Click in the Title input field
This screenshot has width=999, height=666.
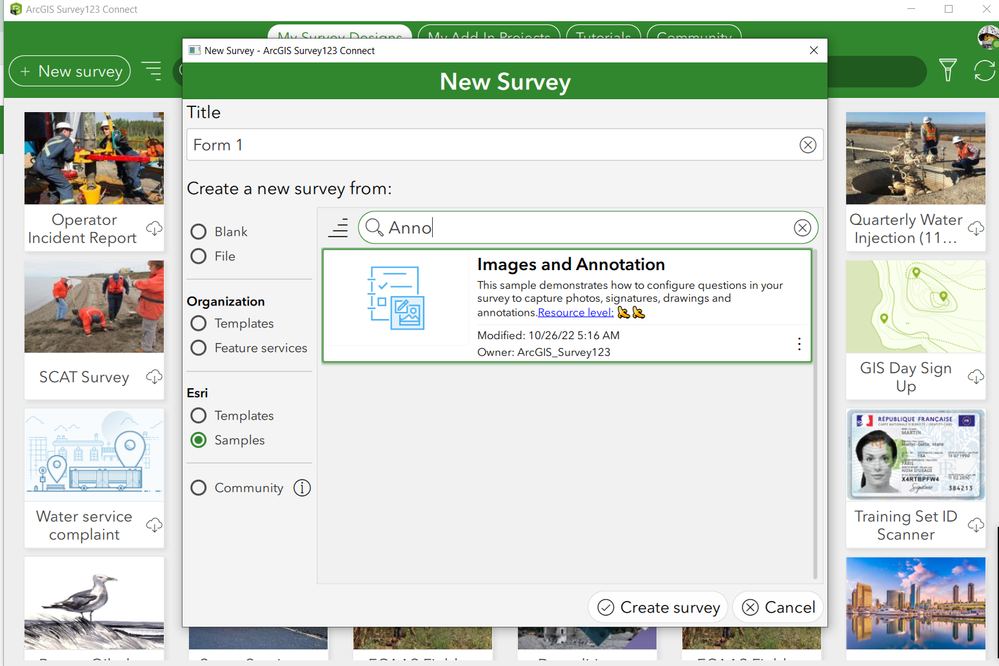[x=505, y=145]
